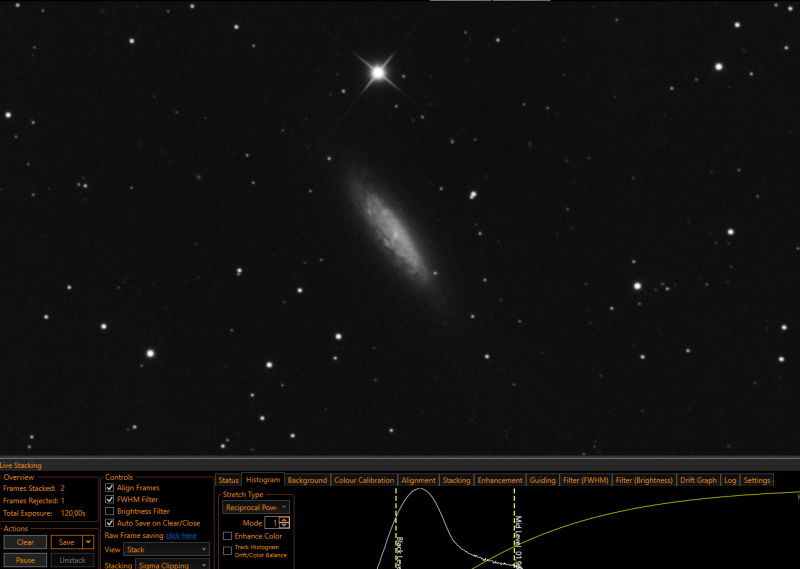Enable the Enhance Color checkbox
The image size is (800, 569).
click(x=228, y=536)
